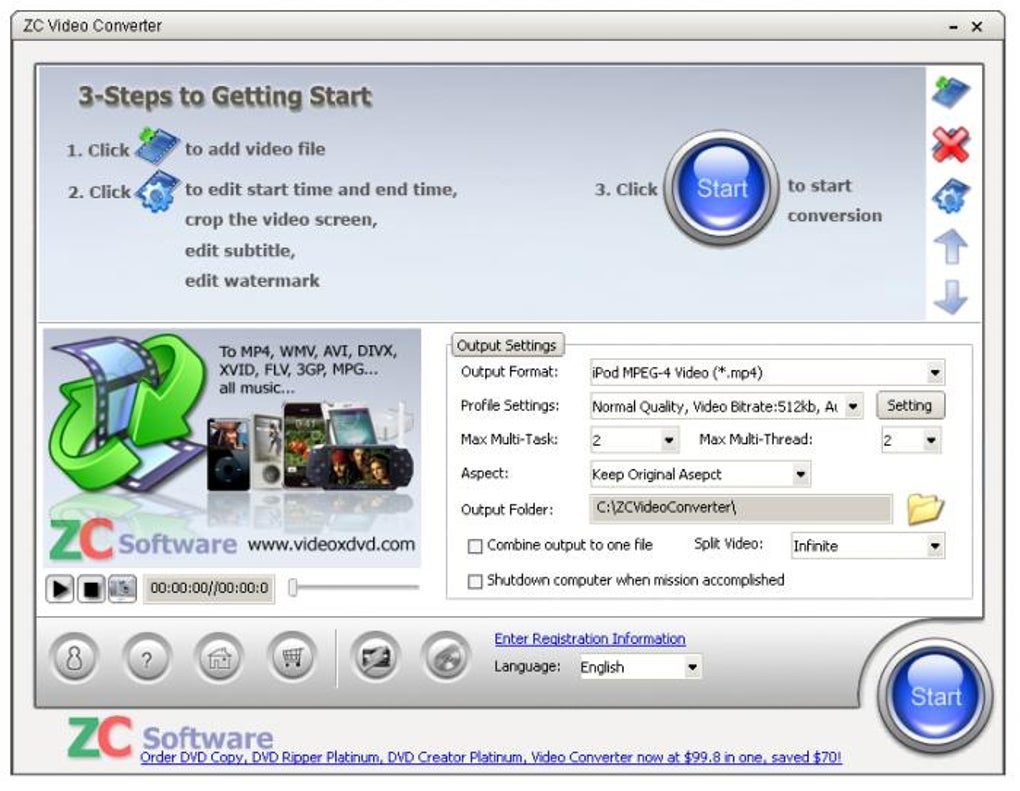This screenshot has width=1020, height=791.
Task: Click the preview seek slider handle
Action: 293,587
